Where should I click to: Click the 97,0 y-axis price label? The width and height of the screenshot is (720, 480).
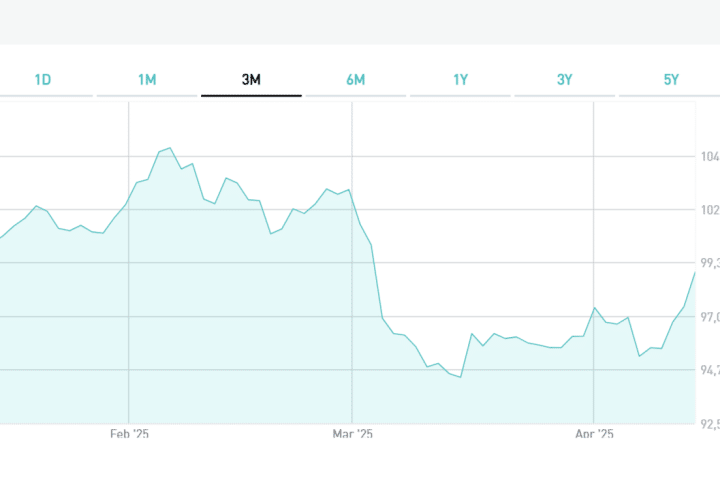(708, 318)
